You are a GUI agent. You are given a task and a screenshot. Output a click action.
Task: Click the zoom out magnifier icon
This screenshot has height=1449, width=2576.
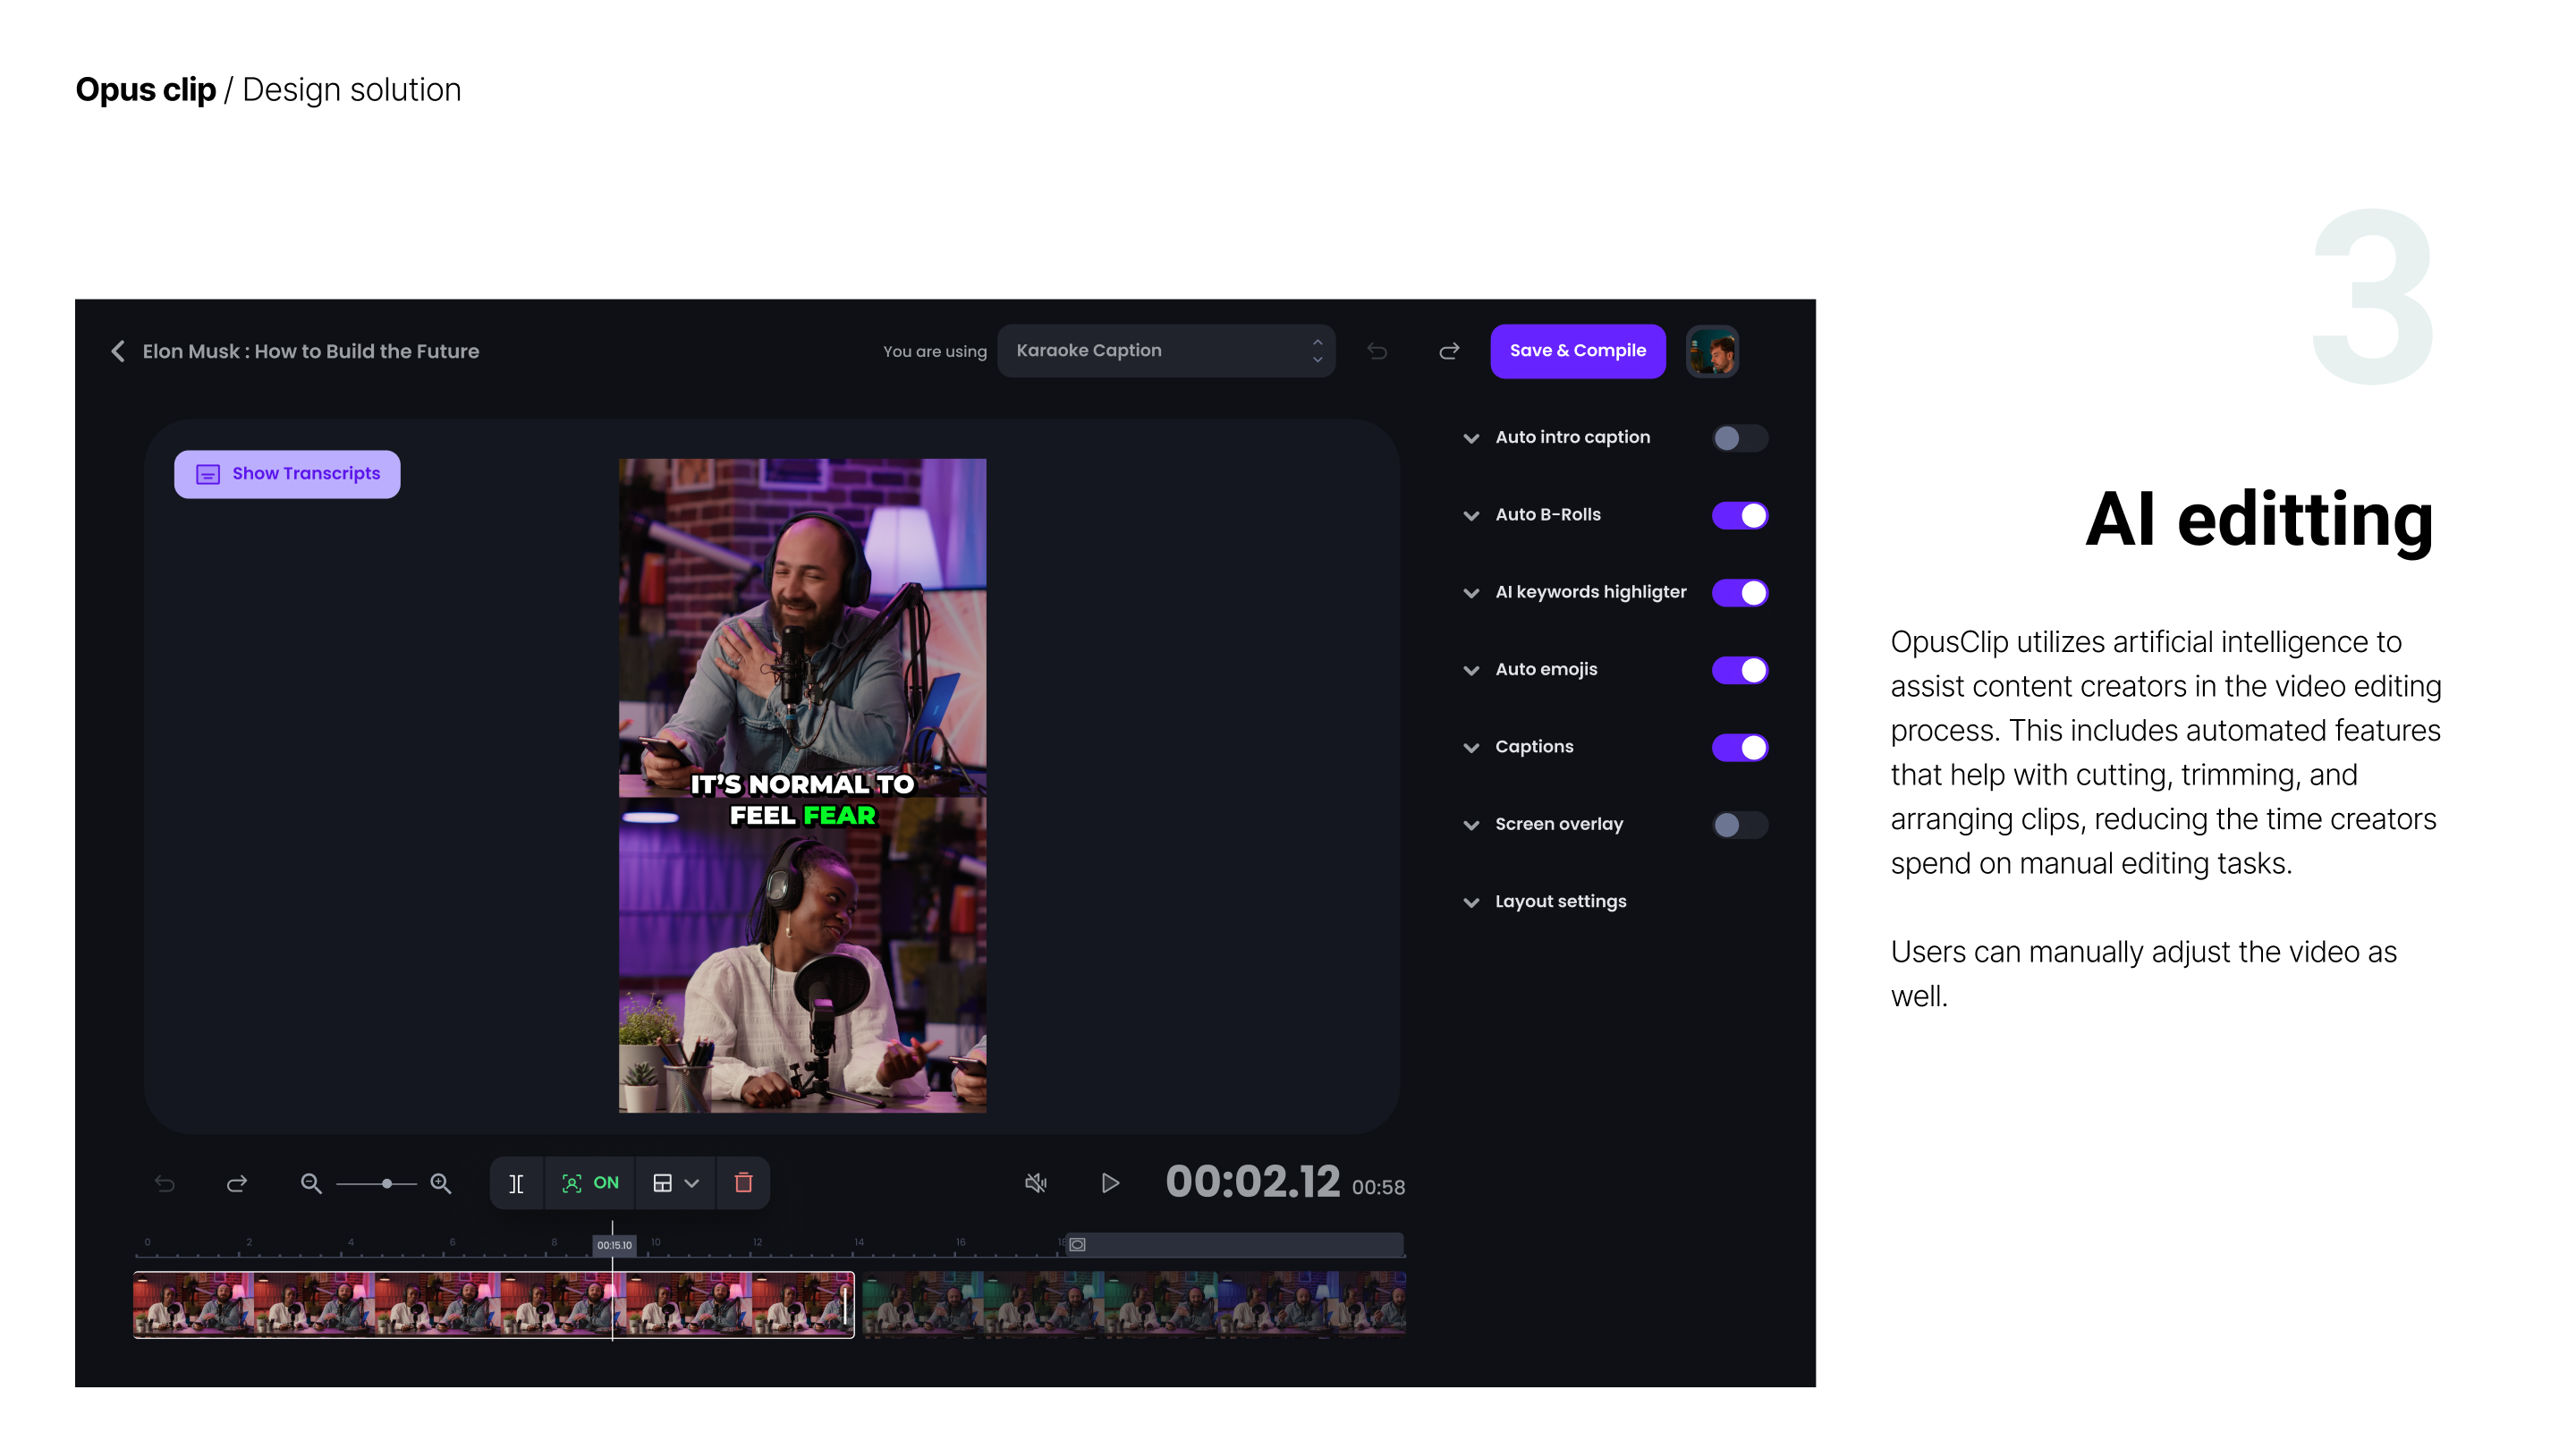pos(311,1183)
